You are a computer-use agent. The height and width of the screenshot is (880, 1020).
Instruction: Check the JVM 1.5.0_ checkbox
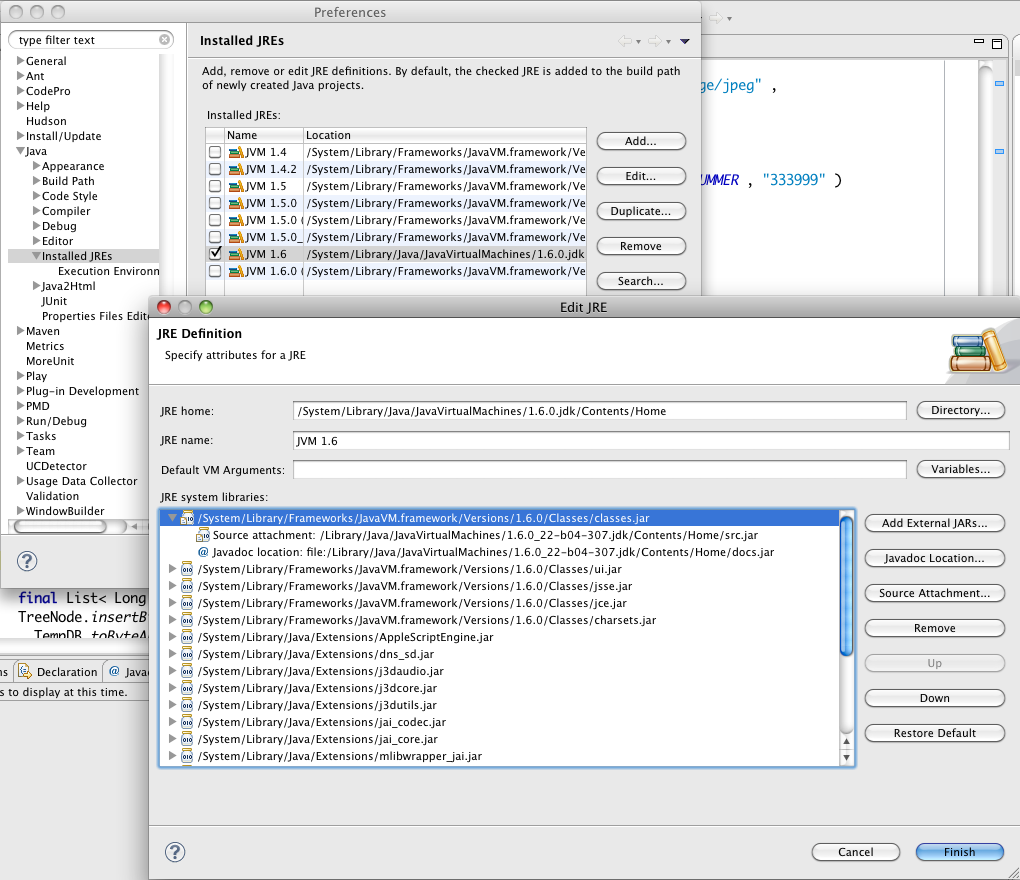coord(215,237)
